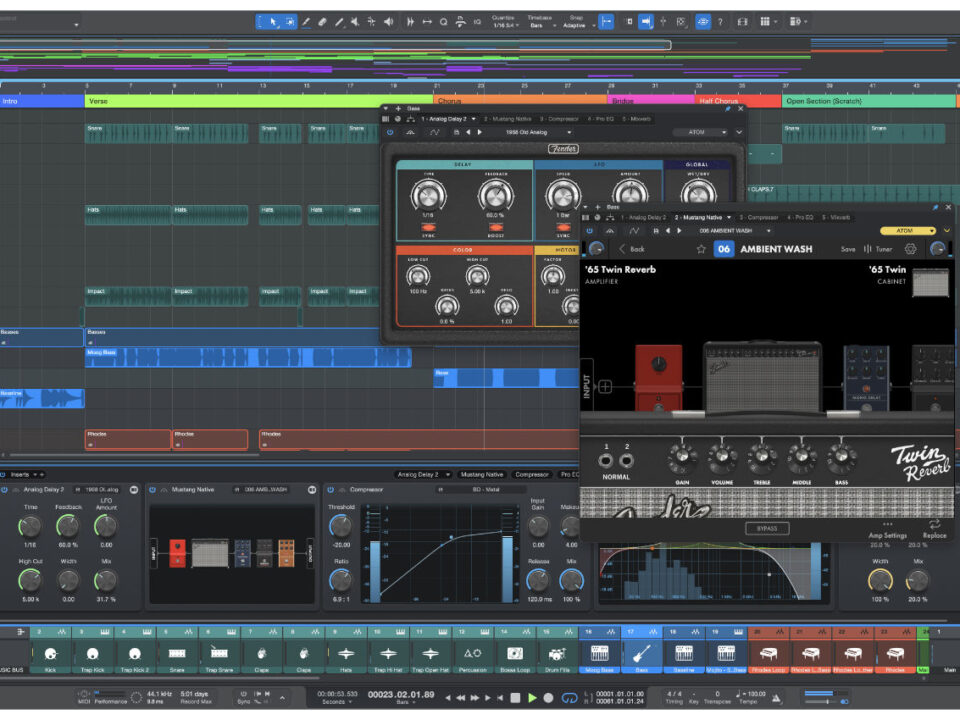
Task: Open the yellow ATOM dropdown
Action: click(x=907, y=230)
